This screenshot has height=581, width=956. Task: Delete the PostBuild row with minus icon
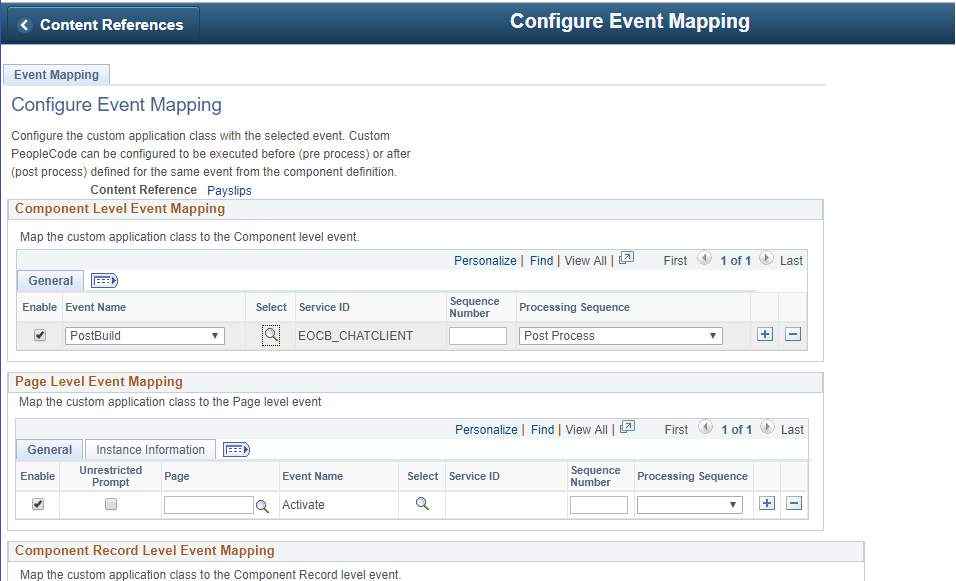pyautogui.click(x=793, y=334)
